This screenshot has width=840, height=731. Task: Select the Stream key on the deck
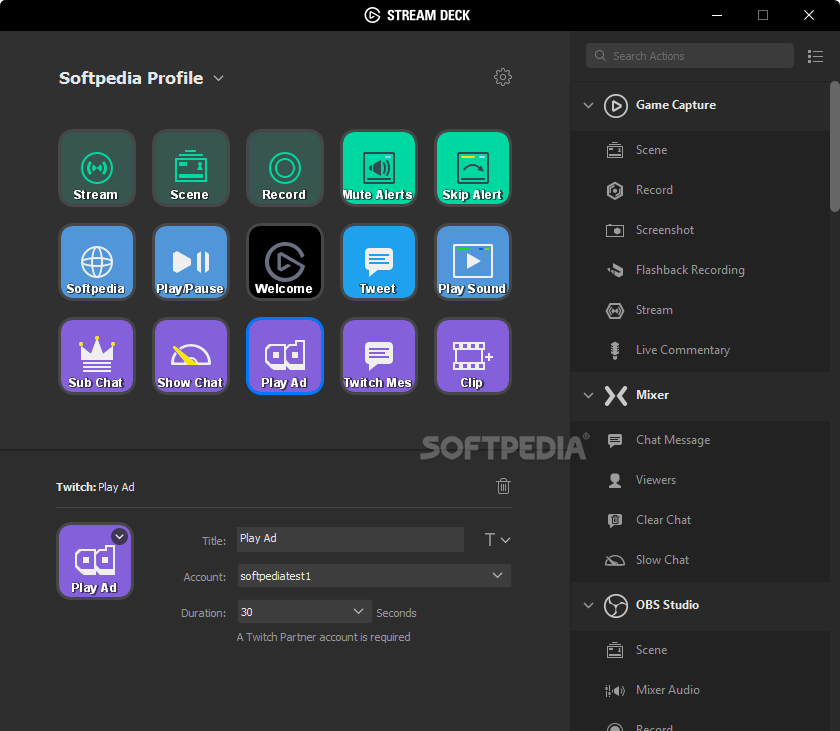(x=96, y=168)
